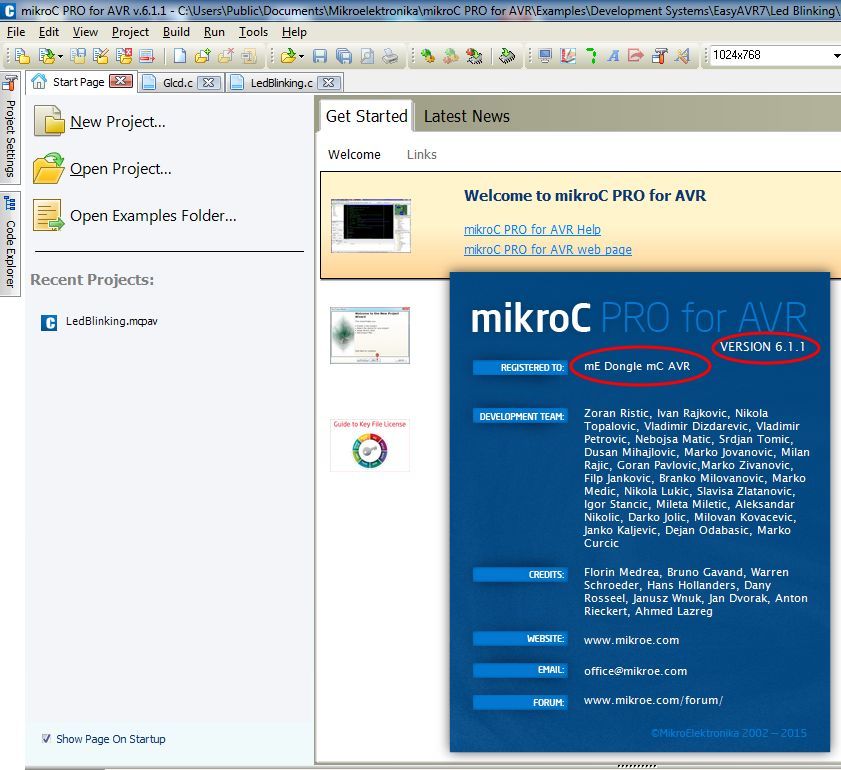Open the 1024x768 resolution combo box
841x770 pixels.
click(x=776, y=55)
